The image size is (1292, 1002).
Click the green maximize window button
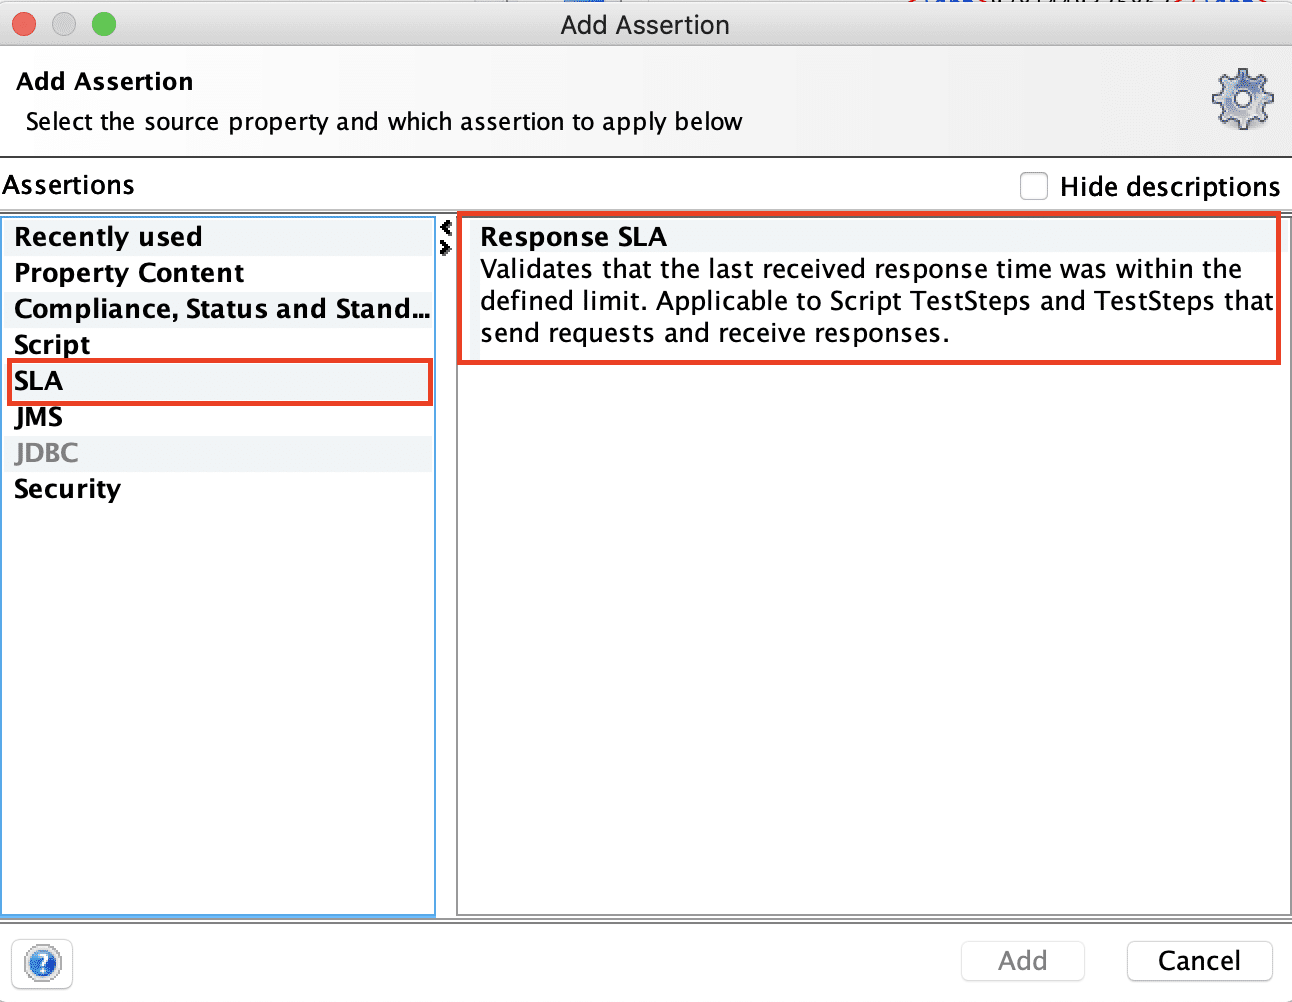tap(104, 24)
